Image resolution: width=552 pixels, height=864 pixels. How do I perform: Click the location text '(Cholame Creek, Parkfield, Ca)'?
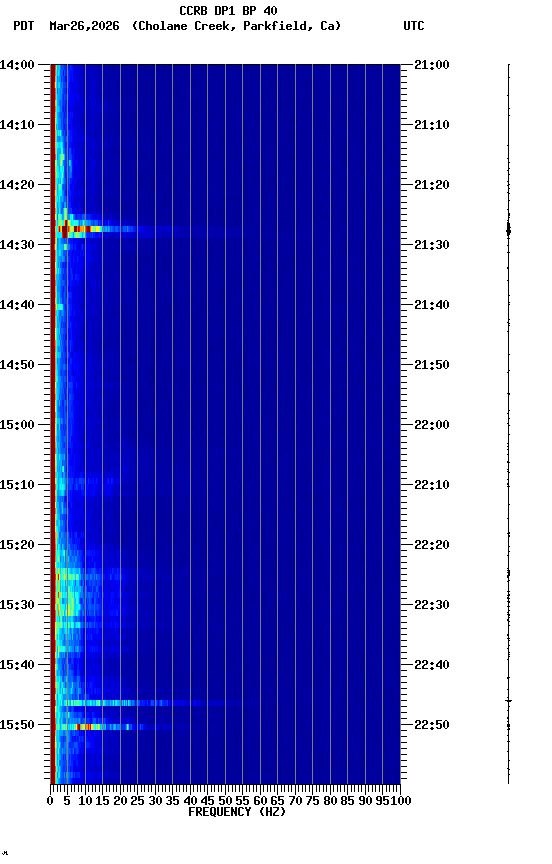pyautogui.click(x=236, y=26)
